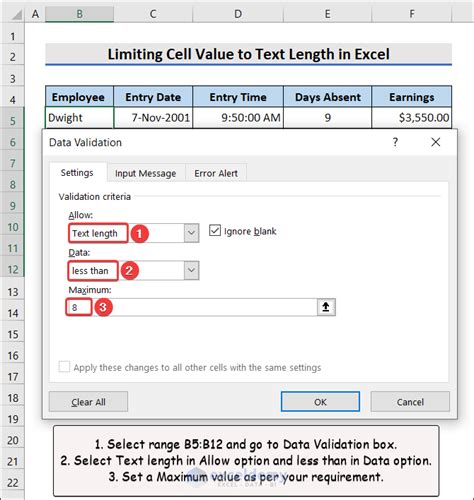Click the cell with 9:50:00 AM

coord(238,117)
